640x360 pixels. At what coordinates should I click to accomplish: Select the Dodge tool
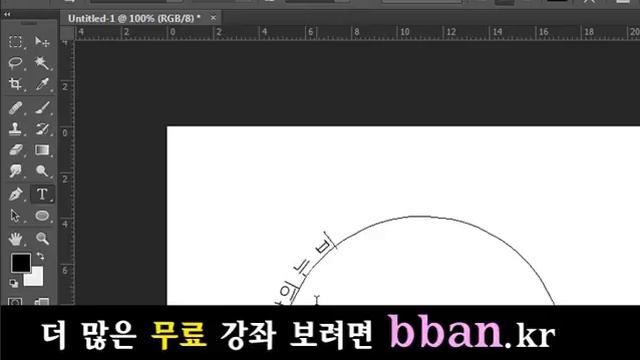[42, 171]
